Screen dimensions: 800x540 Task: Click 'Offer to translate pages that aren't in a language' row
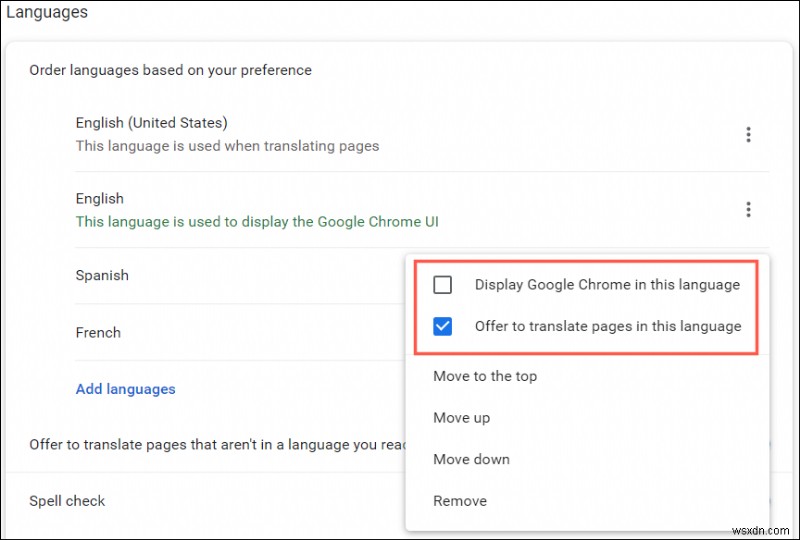coord(217,445)
